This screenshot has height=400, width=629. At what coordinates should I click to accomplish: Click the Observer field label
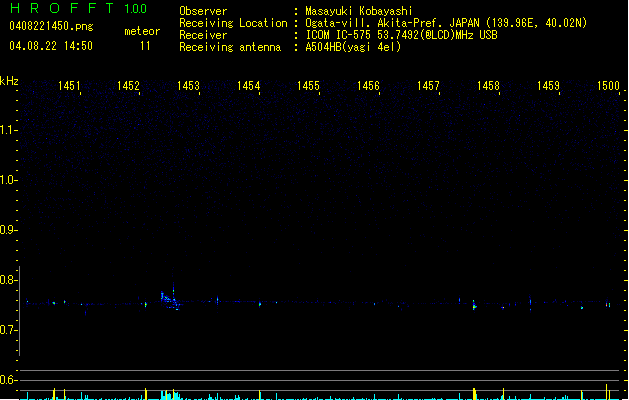[203, 11]
